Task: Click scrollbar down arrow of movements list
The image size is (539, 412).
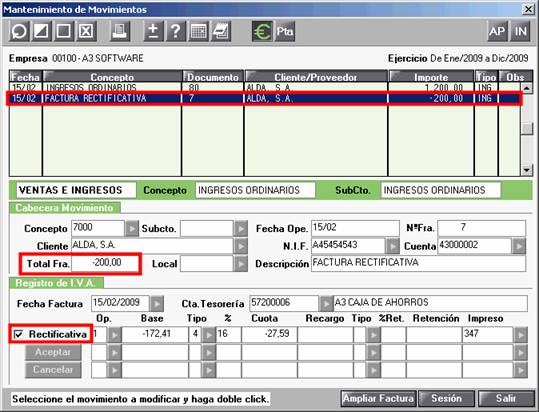Action: pos(527,170)
